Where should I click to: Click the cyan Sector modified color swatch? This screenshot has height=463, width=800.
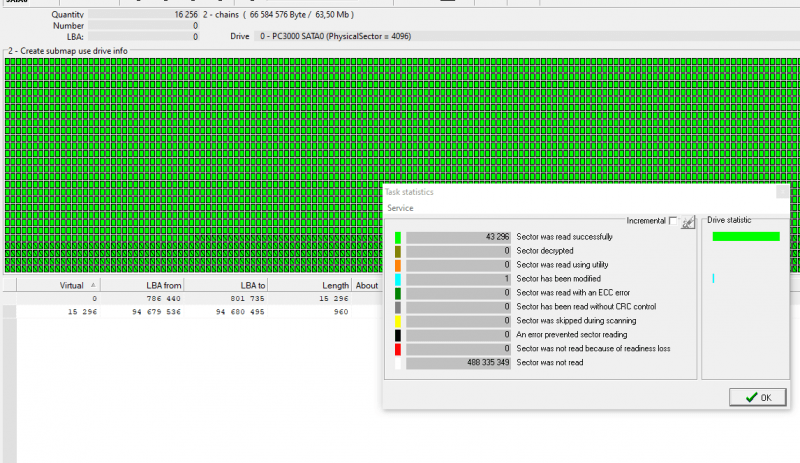pyautogui.click(x=398, y=279)
